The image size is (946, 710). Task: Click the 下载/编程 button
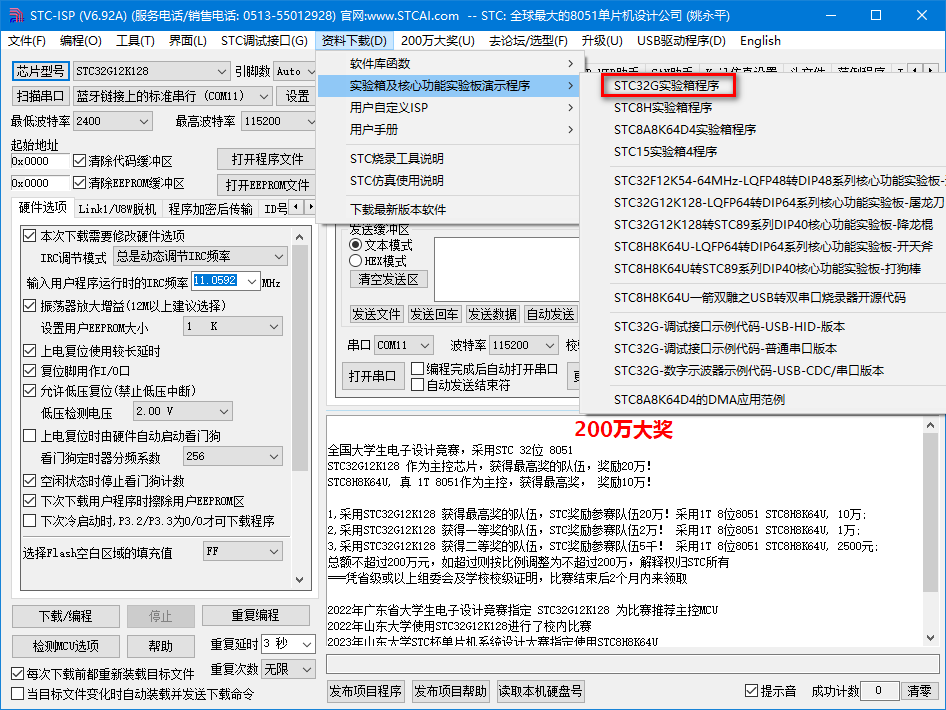tap(66, 616)
